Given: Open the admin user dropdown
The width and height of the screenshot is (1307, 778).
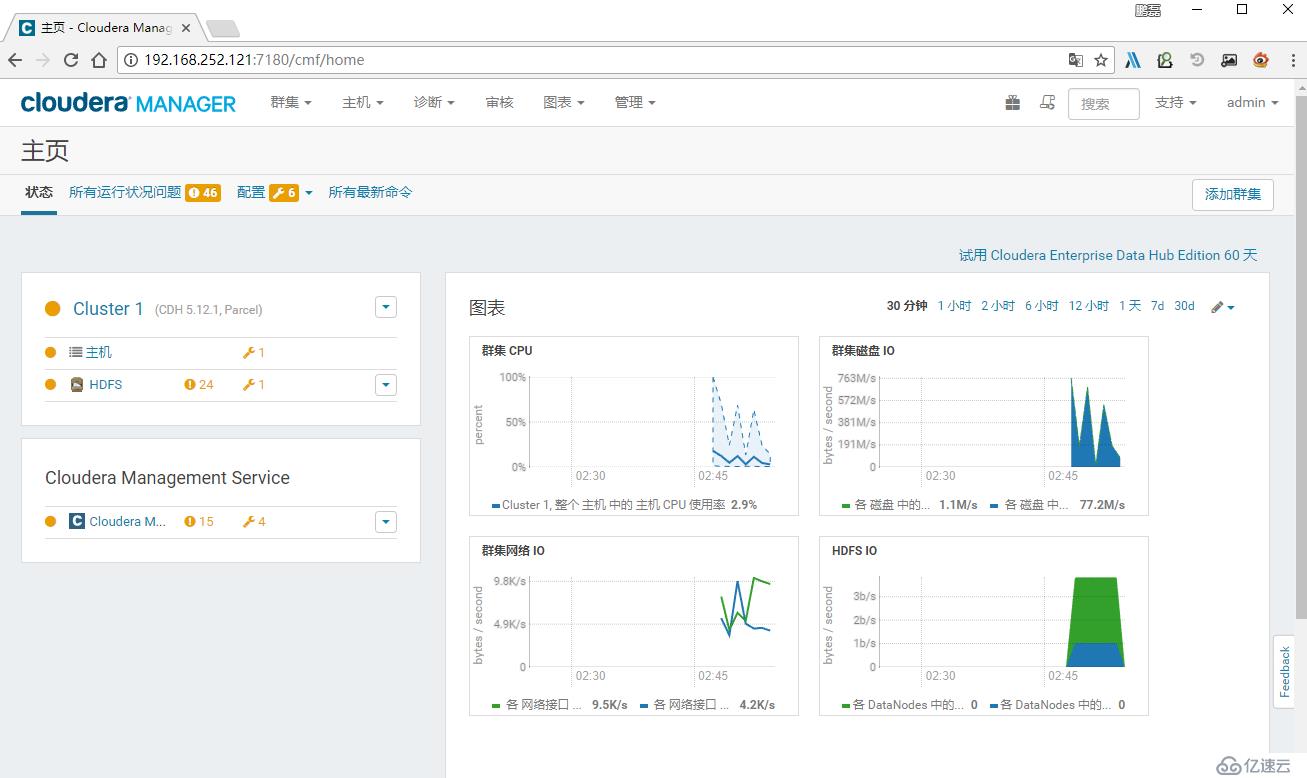Looking at the screenshot, I should coord(1253,102).
